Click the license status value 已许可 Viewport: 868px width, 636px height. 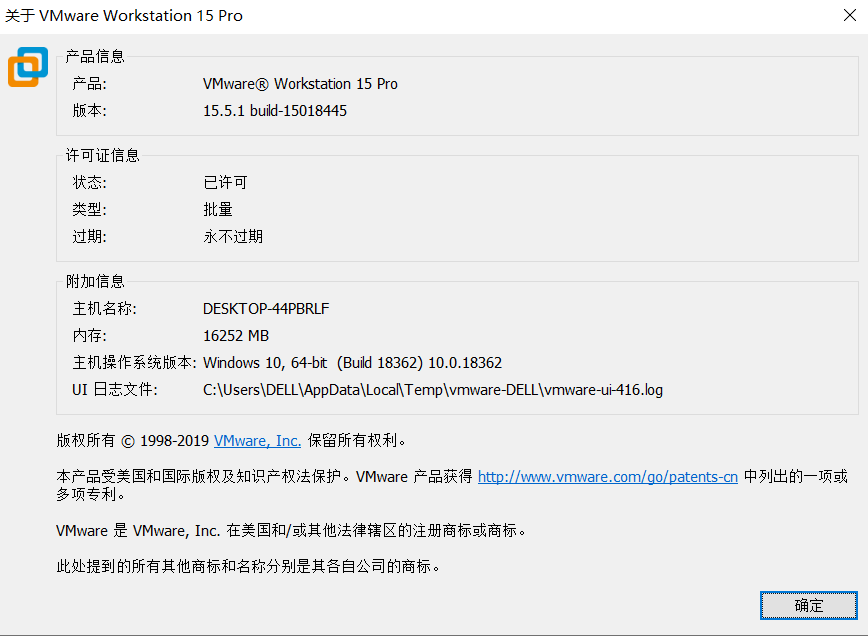(x=225, y=182)
